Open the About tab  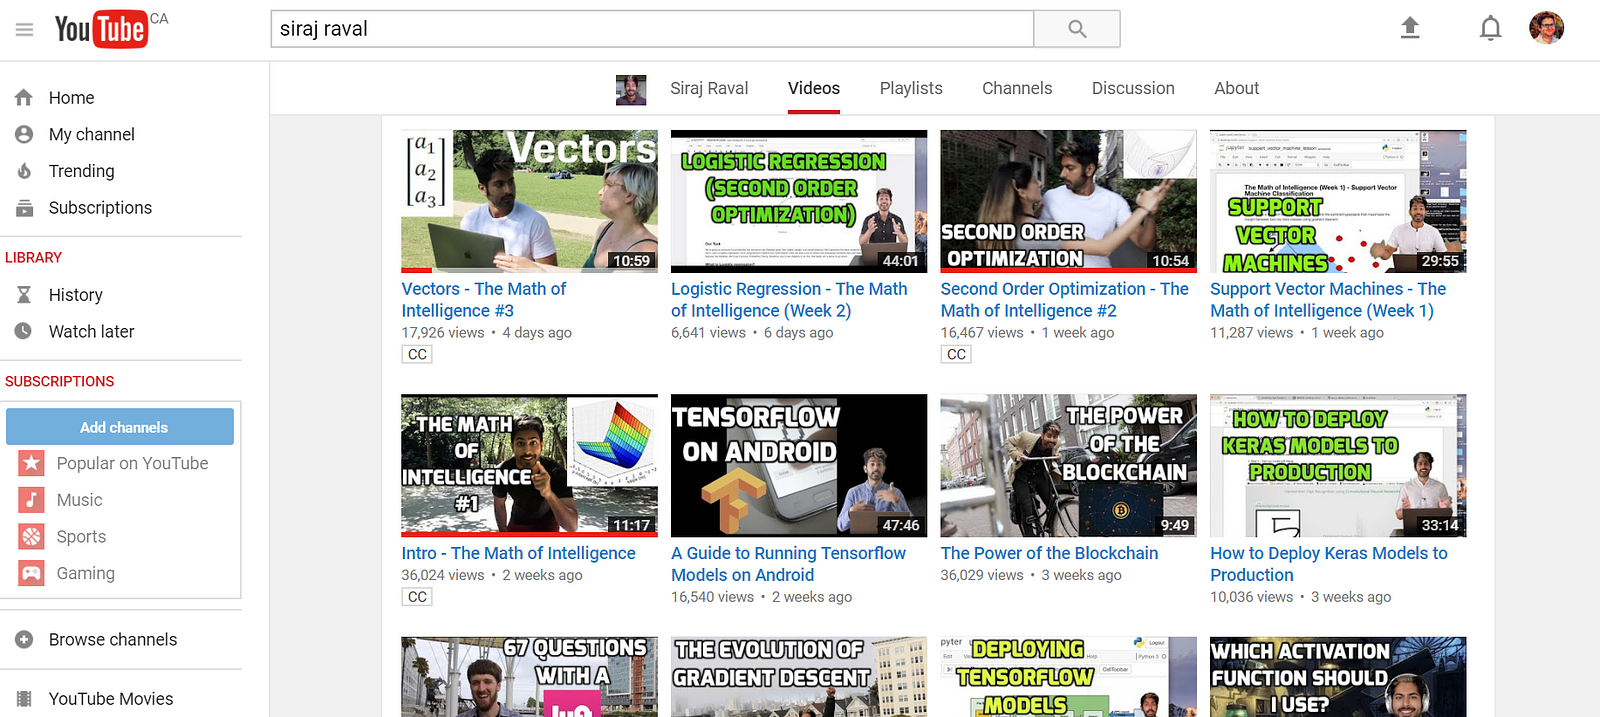click(x=1237, y=88)
